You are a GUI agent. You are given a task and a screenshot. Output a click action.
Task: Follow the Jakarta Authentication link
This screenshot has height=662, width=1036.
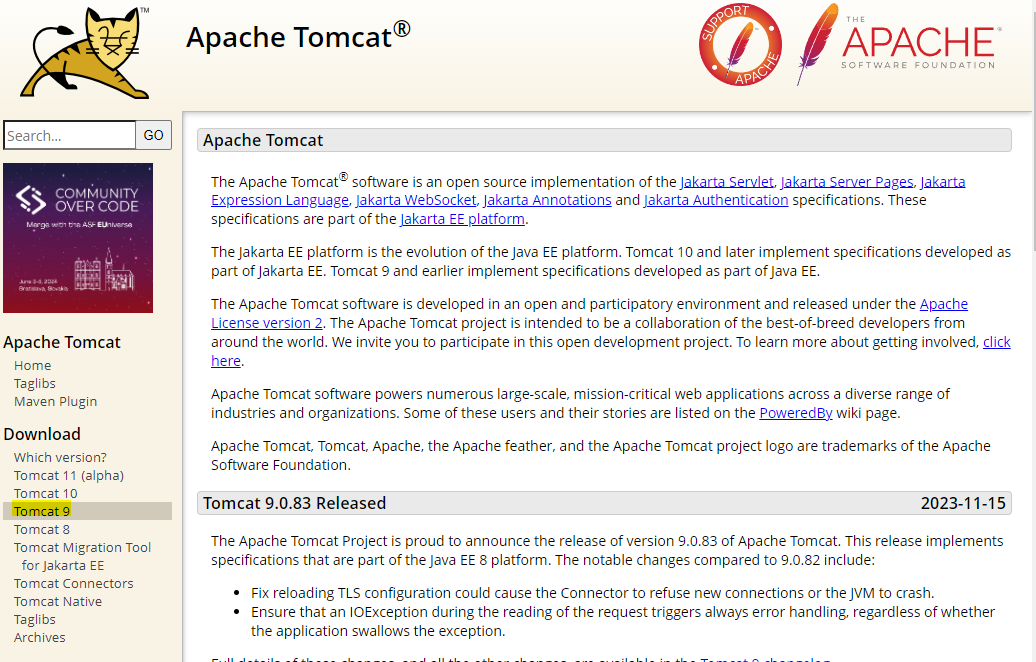(x=716, y=200)
